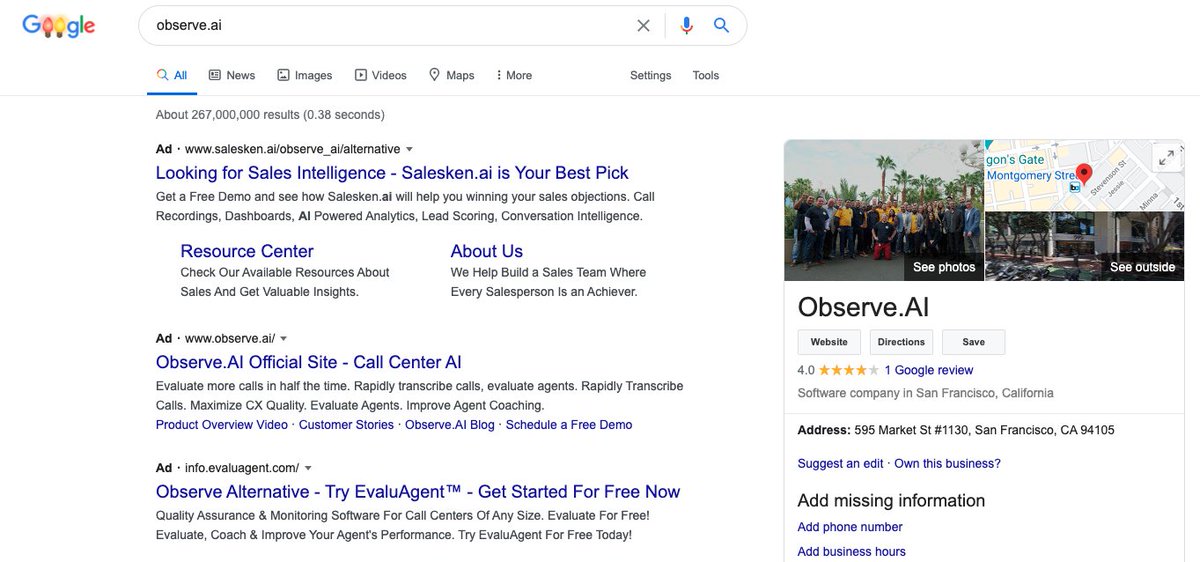Click the Observe.AI knowledge panel title
Screen dimensions: 1200x562
(863, 306)
